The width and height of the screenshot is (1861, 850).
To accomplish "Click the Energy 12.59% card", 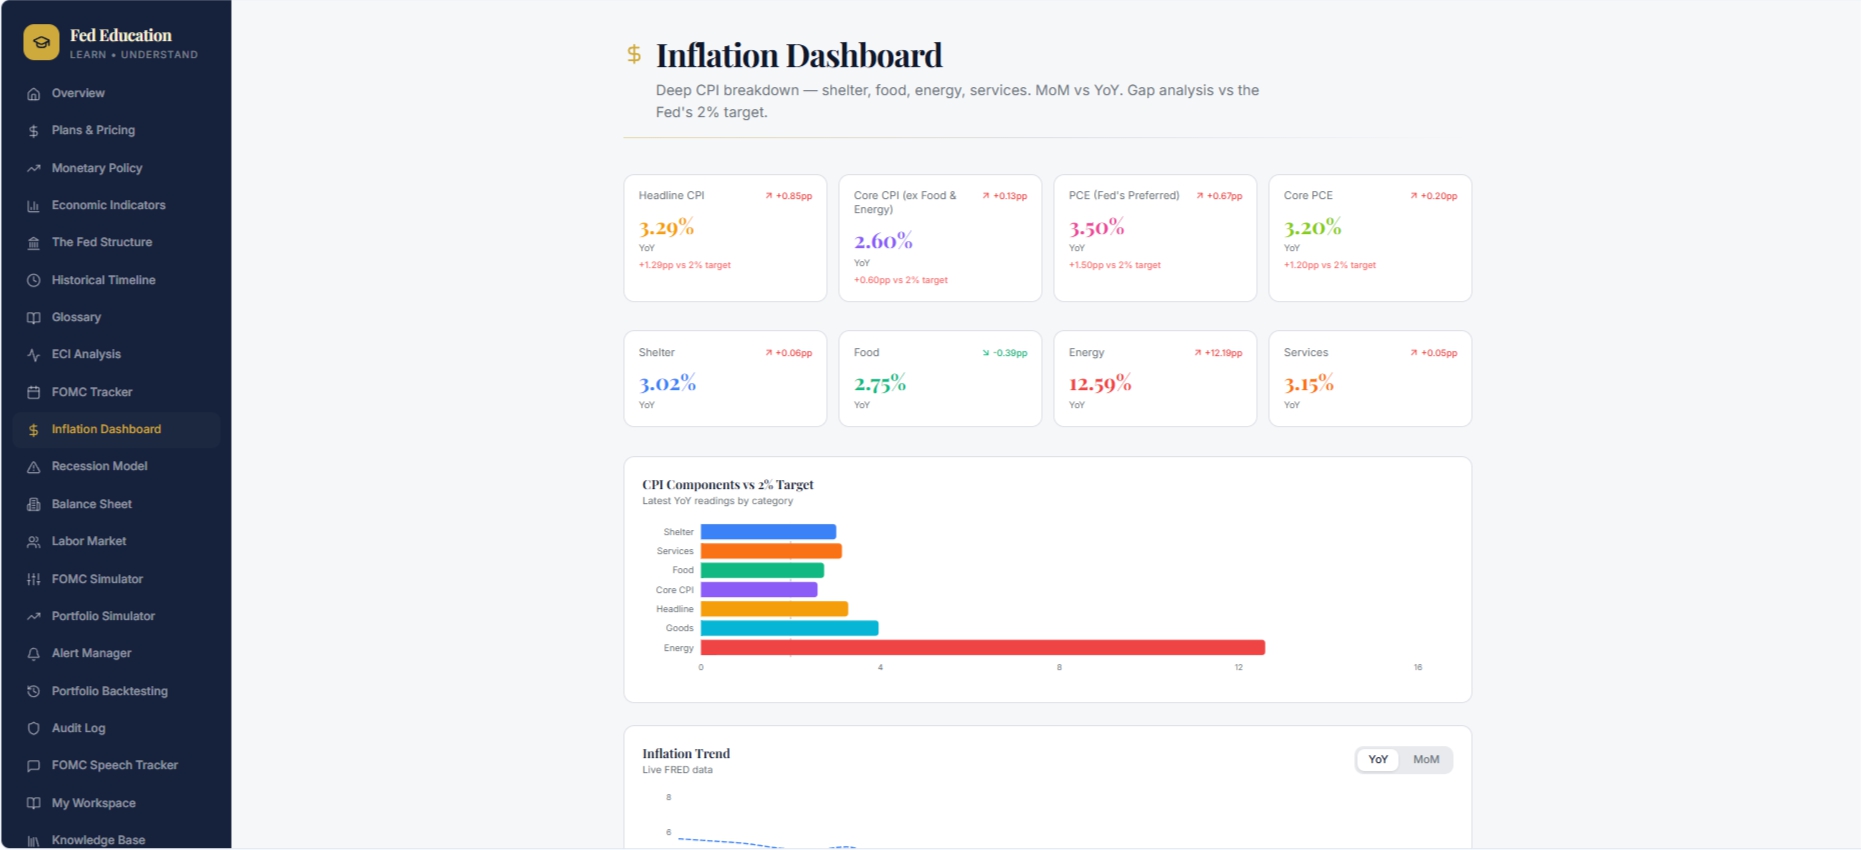I will [1155, 379].
